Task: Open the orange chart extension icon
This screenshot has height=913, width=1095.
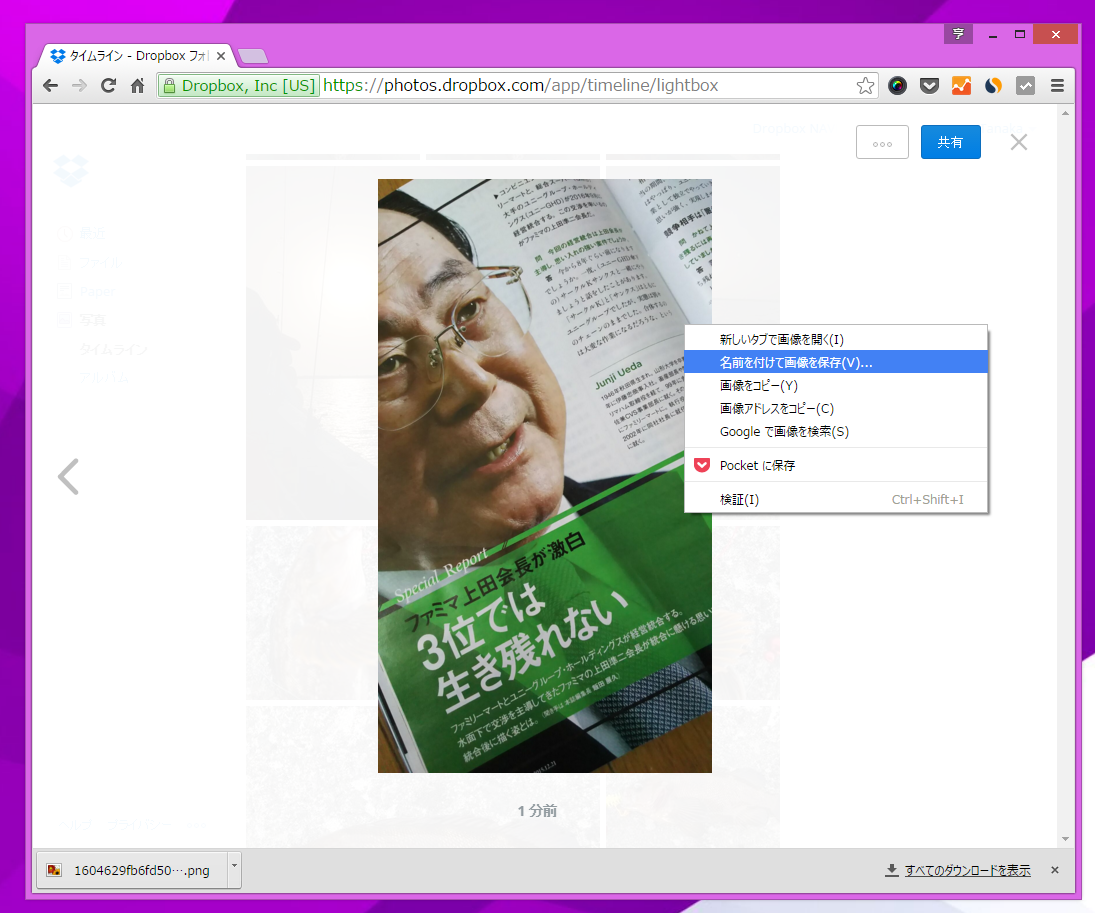Action: pos(962,86)
